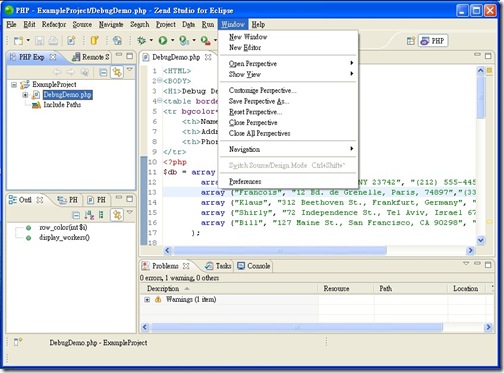Select row_color(int $i) in Outline
This screenshot has width=504, height=373.
[63, 228]
